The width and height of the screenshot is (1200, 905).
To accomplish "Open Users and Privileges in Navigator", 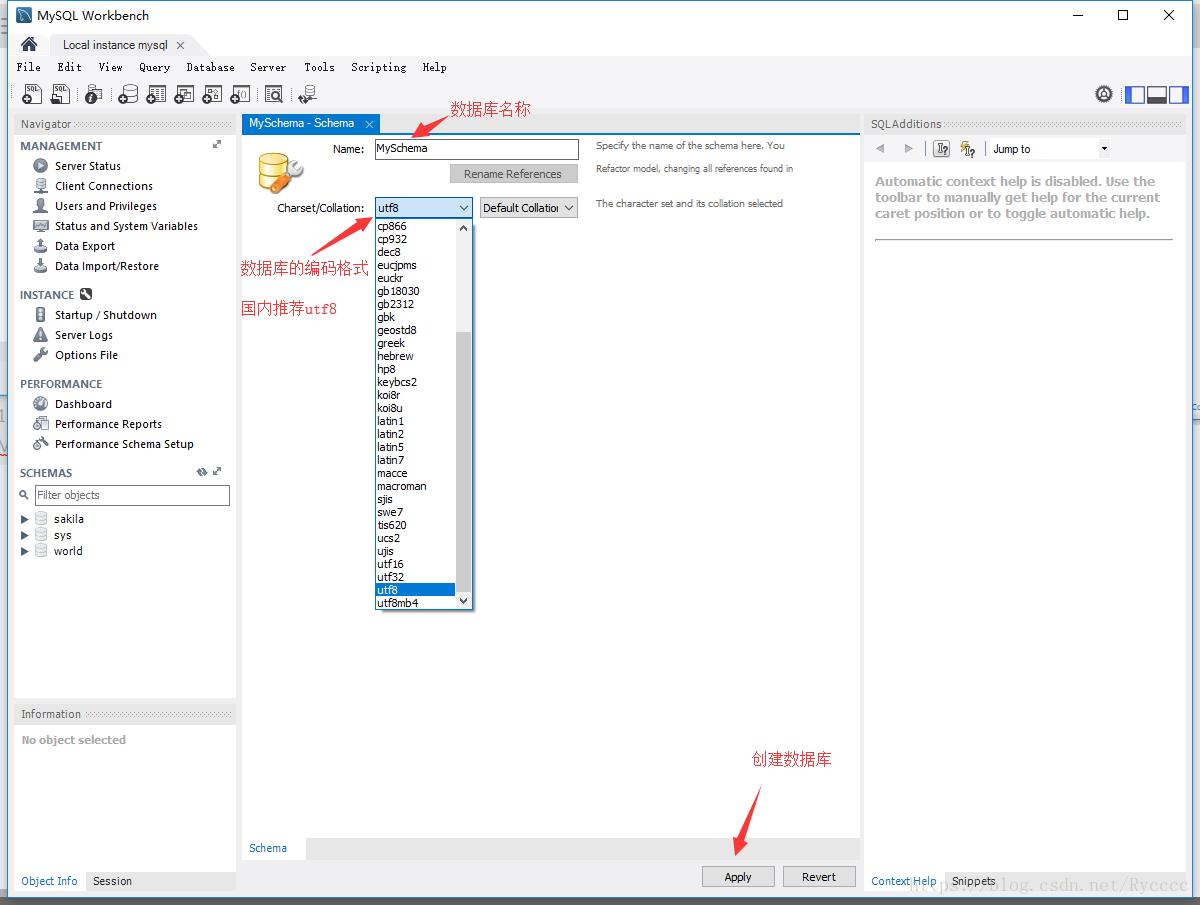I will tap(106, 206).
